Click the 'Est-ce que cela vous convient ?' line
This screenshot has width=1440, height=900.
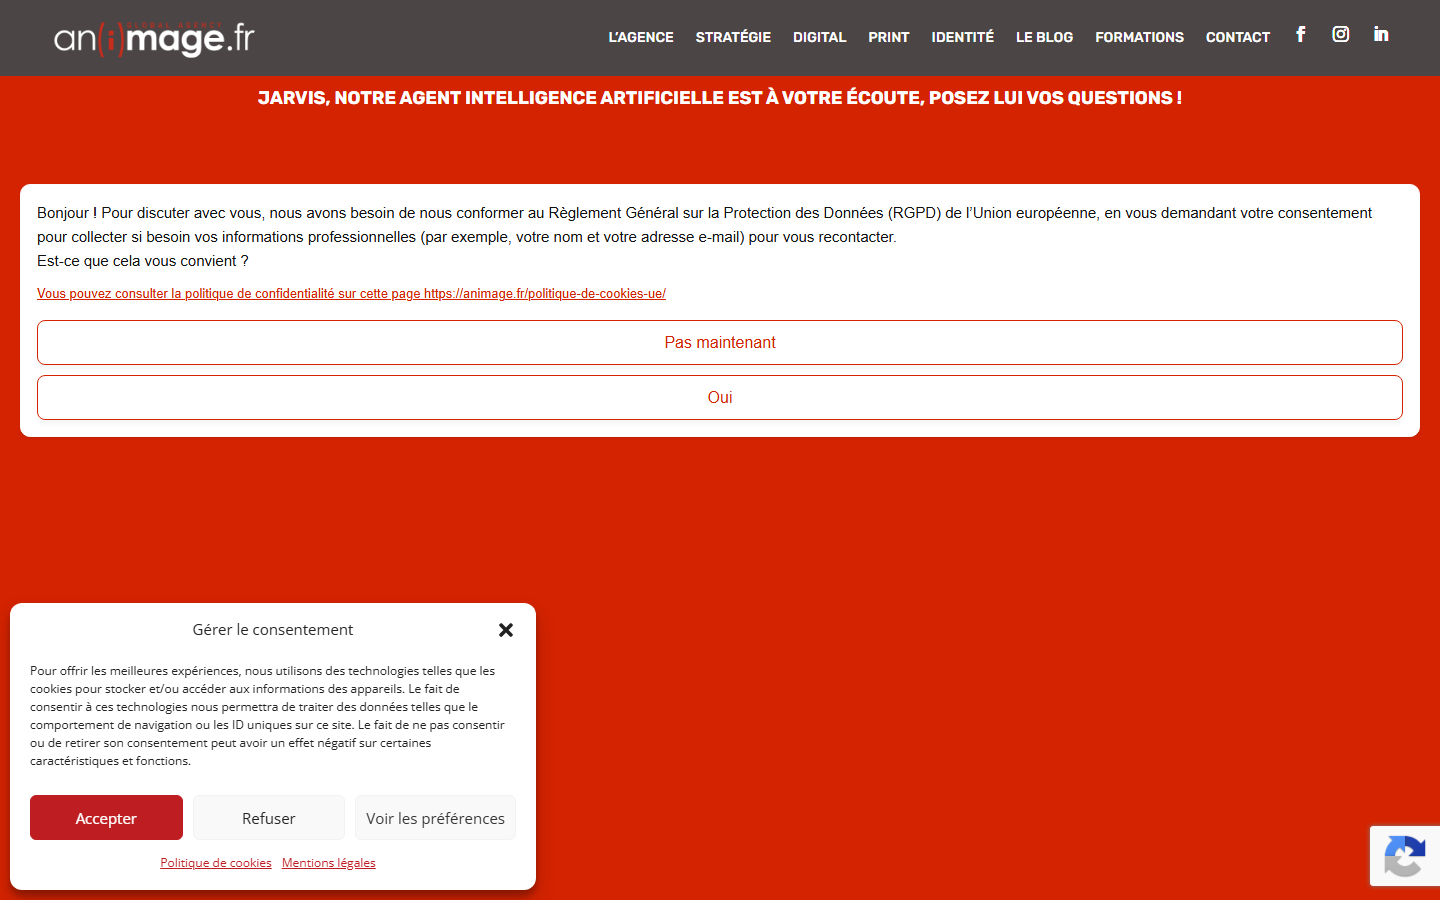pos(143,261)
